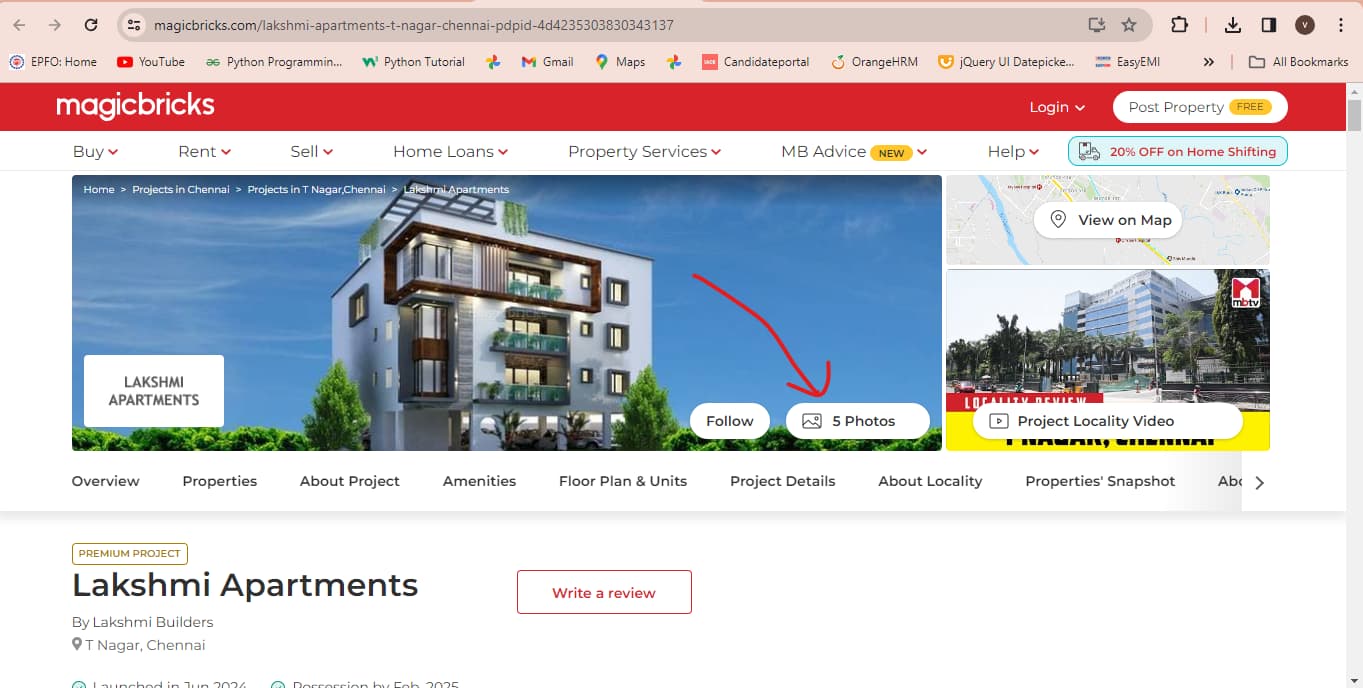Click the PREMIUM PROJECT badge
Screen dimensions: 1363x688
[x=130, y=553]
